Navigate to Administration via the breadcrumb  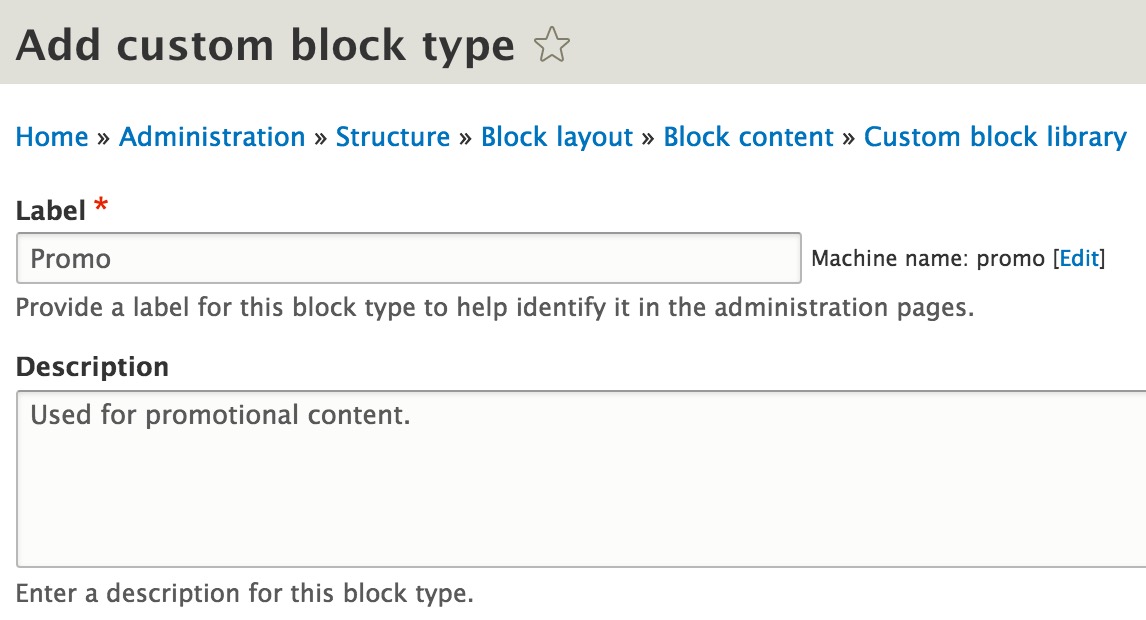[212, 137]
